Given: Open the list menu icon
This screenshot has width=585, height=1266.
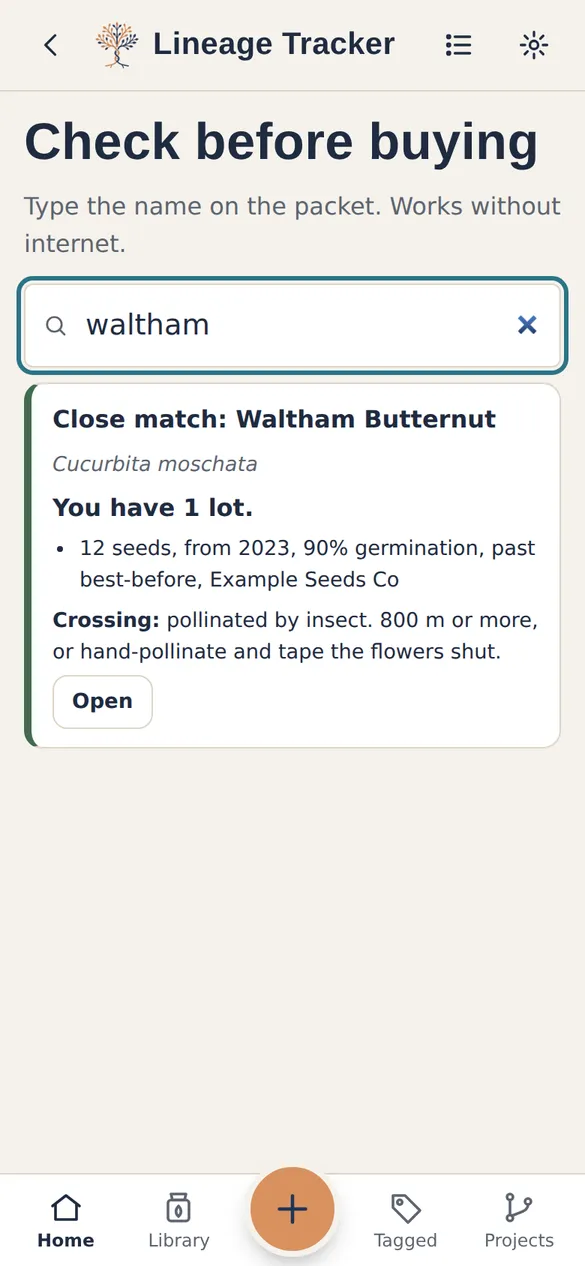Looking at the screenshot, I should click(x=459, y=45).
